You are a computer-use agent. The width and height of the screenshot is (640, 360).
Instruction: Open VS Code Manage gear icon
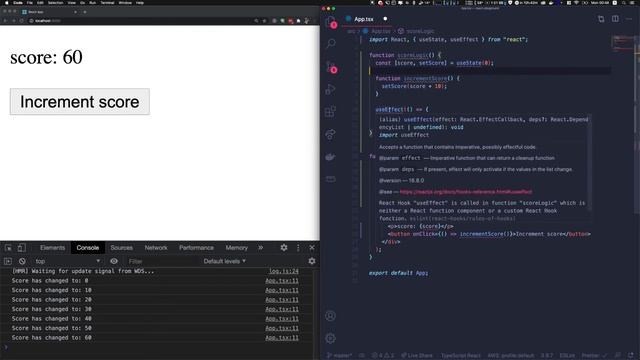coord(331,338)
